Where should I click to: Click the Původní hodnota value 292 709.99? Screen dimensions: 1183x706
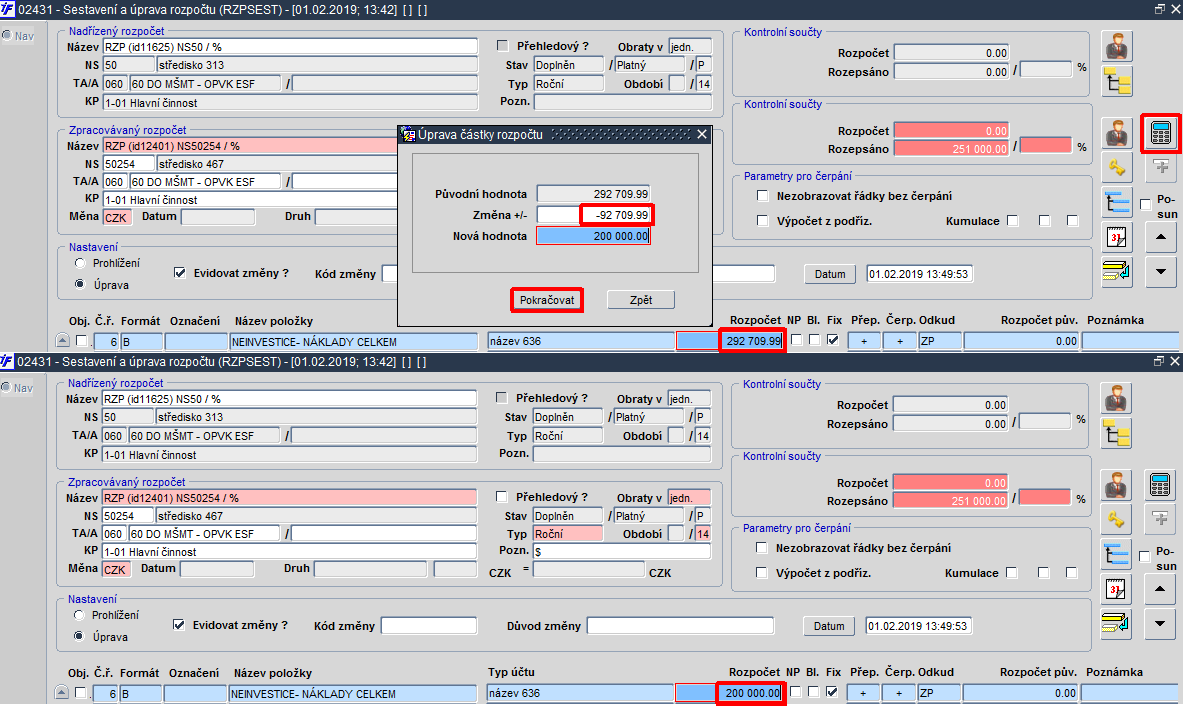pyautogui.click(x=593, y=194)
